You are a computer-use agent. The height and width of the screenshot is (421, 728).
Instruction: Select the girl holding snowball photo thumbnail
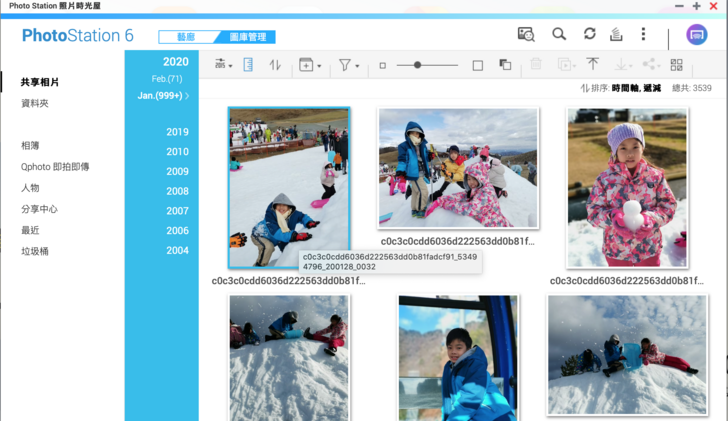(626, 188)
